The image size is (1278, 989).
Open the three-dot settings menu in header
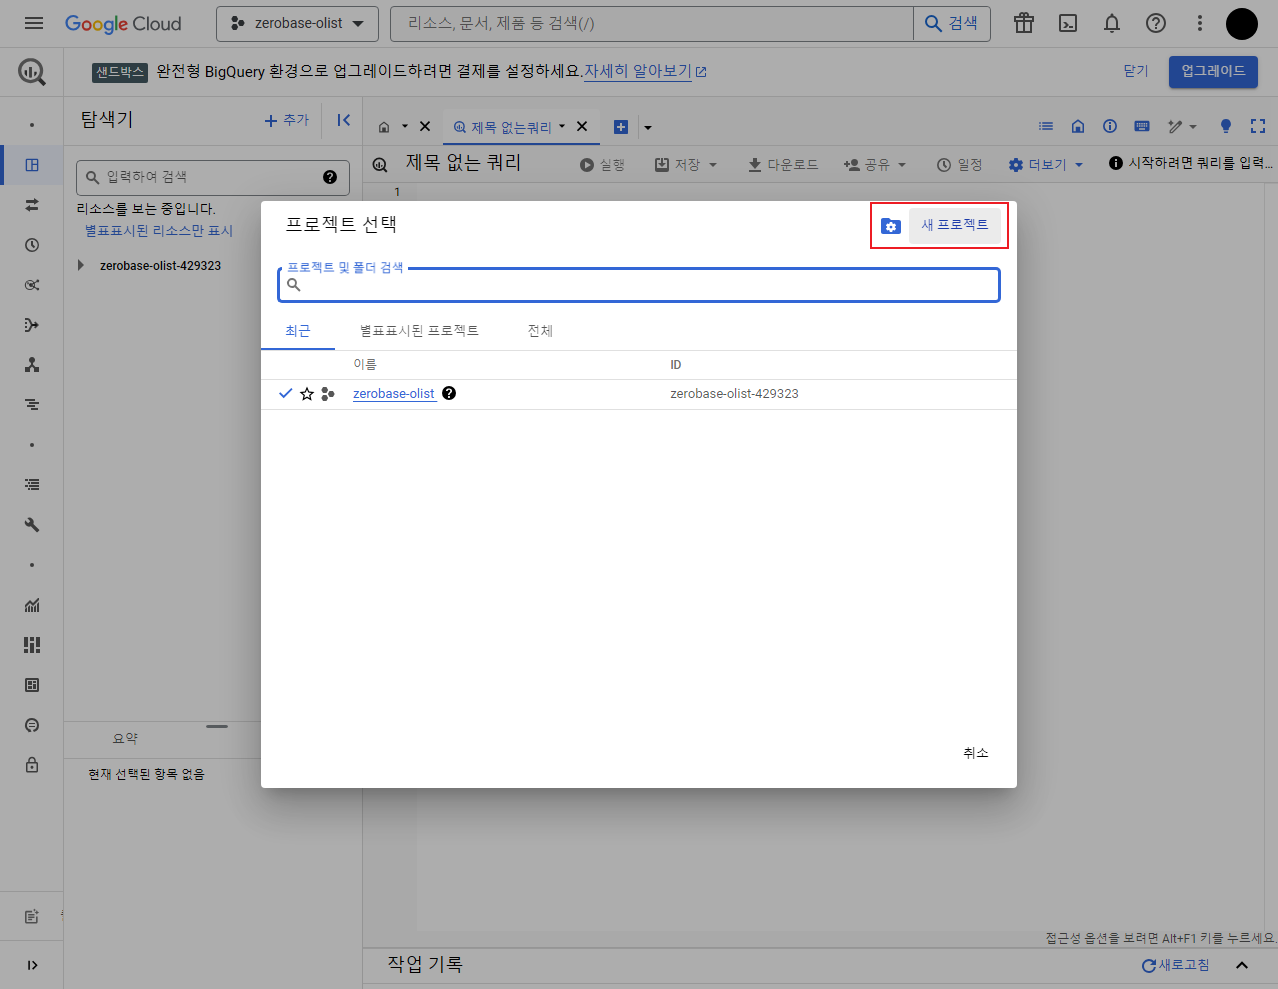[x=1200, y=23]
